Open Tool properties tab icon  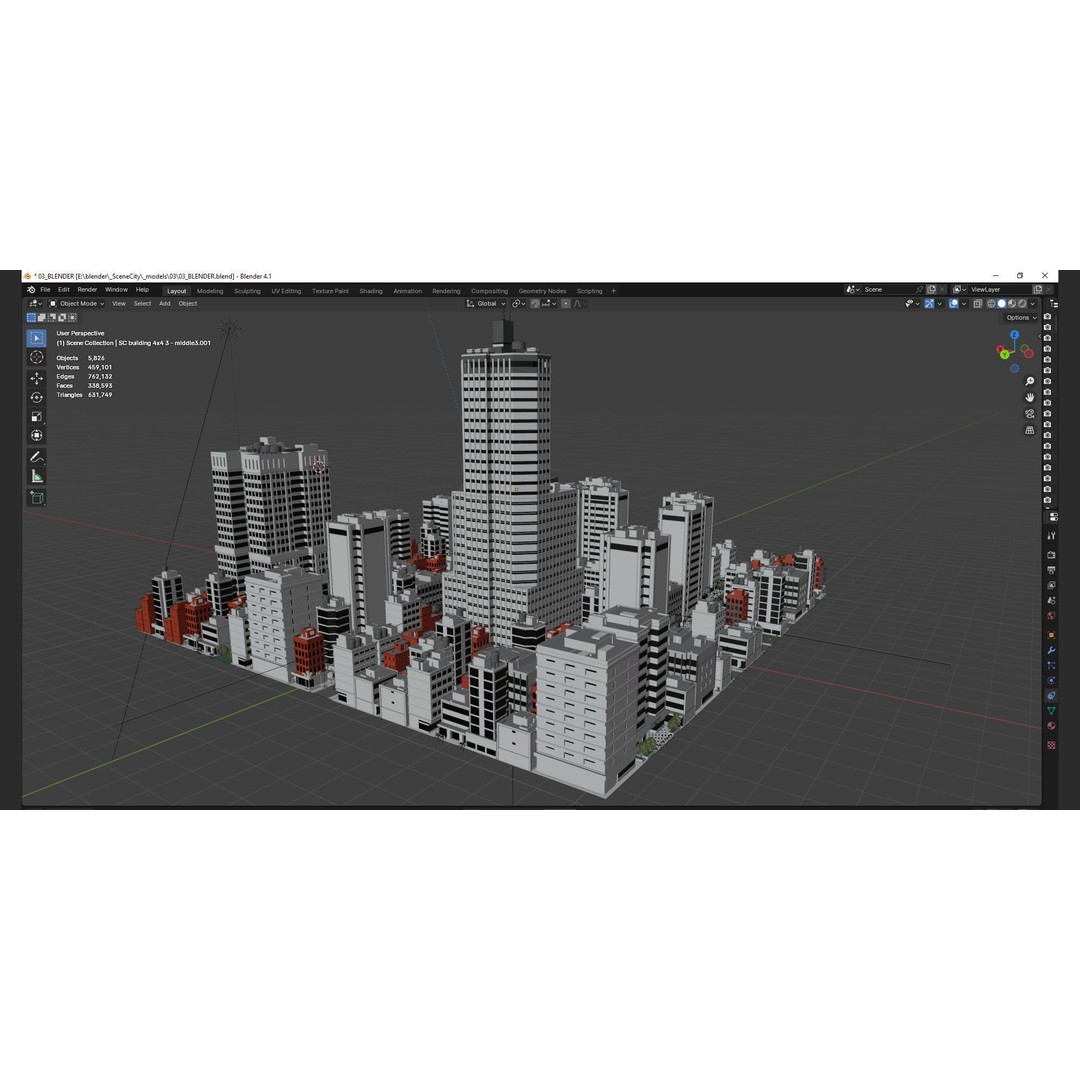(1051, 536)
